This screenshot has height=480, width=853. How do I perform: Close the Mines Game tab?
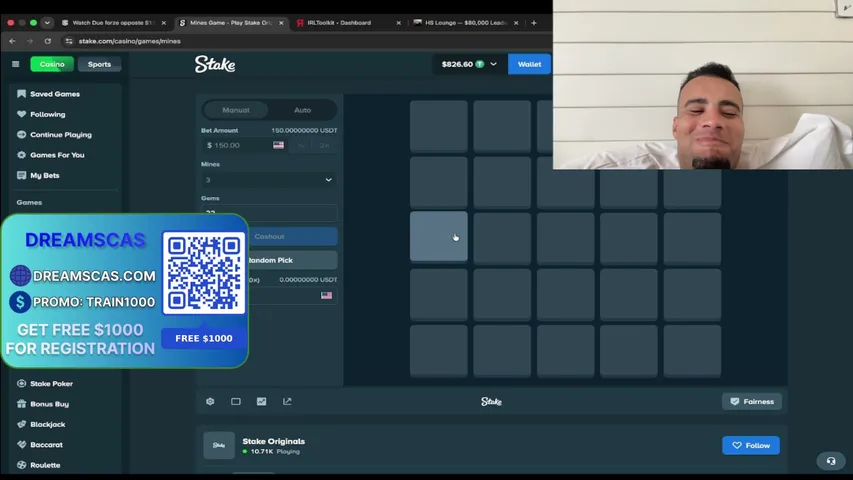click(x=281, y=23)
